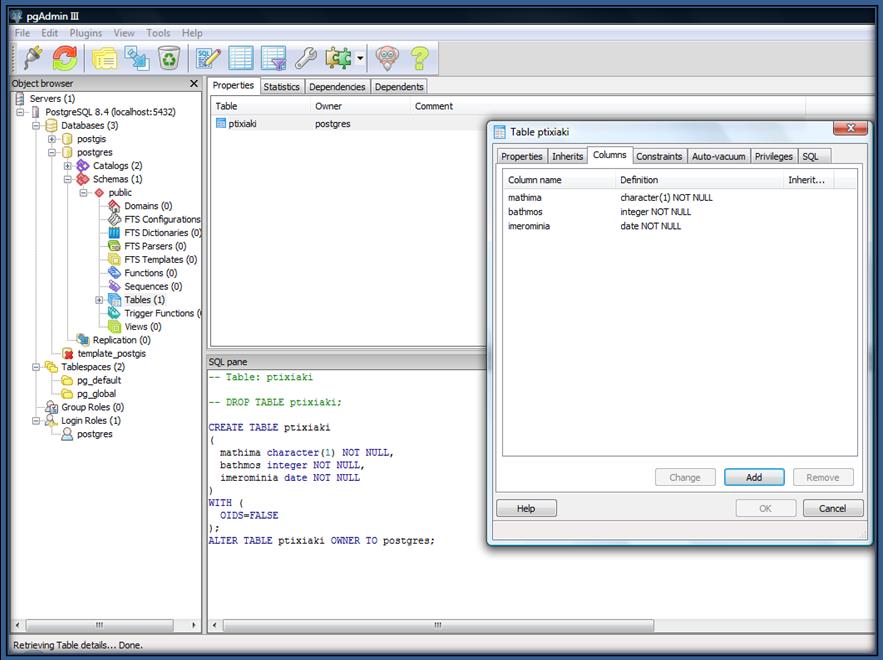Click the connect to server plug icon

pyautogui.click(x=33, y=58)
